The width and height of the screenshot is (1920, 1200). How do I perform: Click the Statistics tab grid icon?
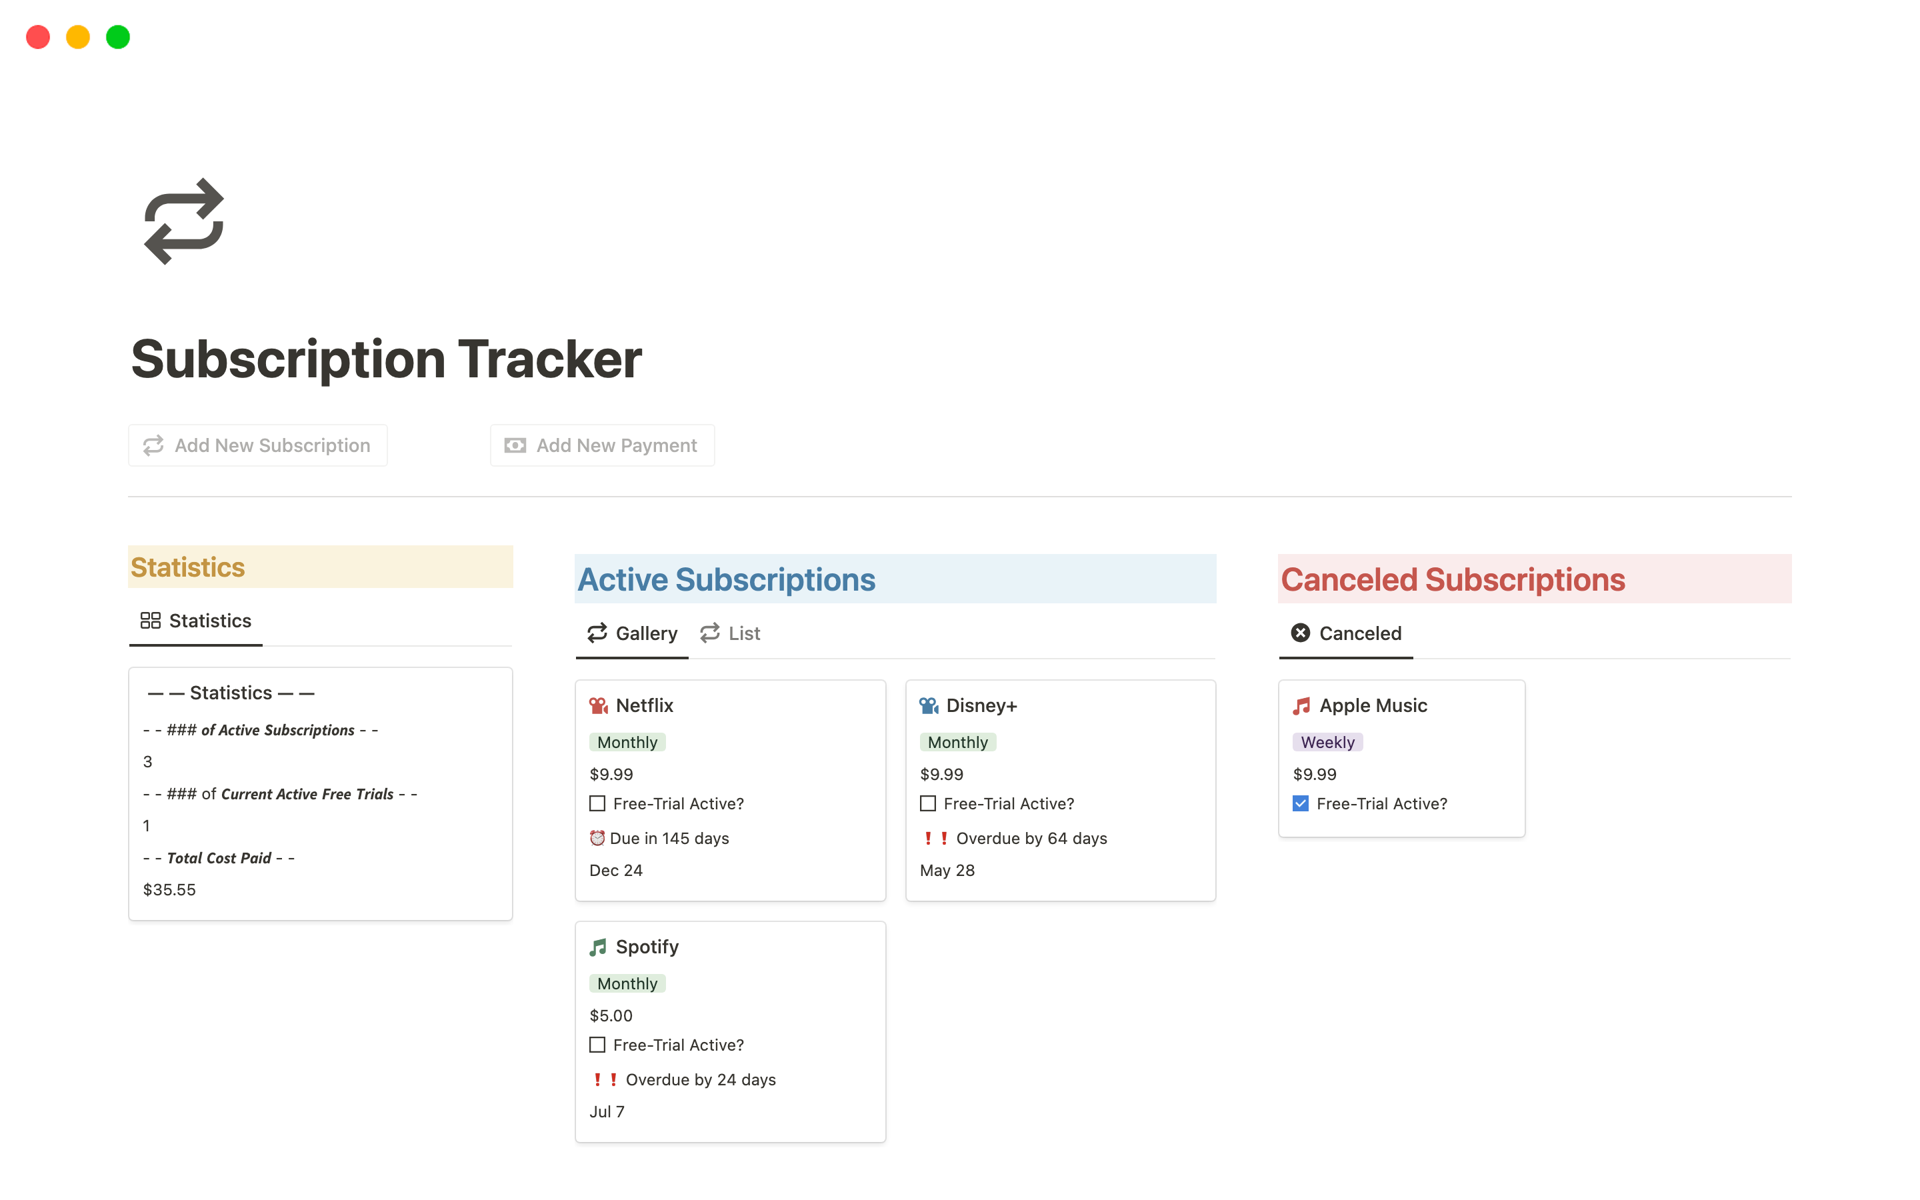(150, 621)
